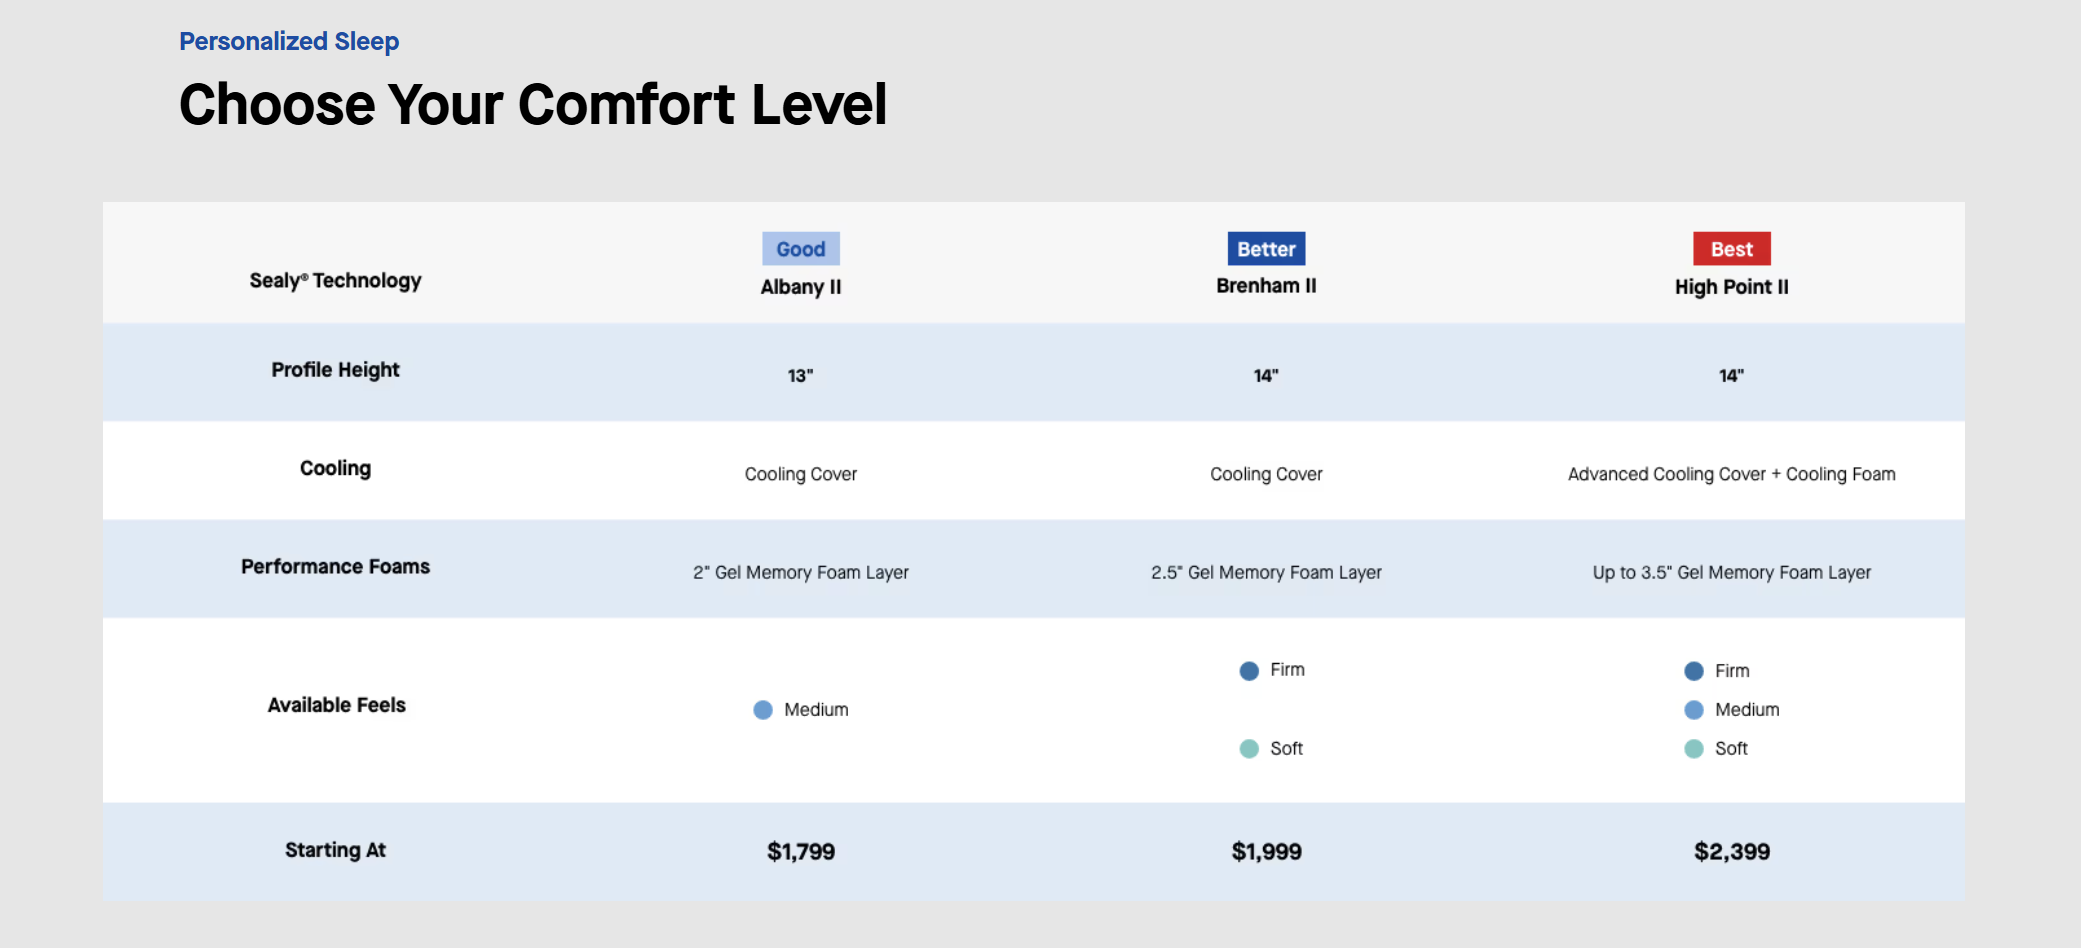Viewport: 2081px width, 948px height.
Task: Open the High Point II model heading
Action: click(x=1731, y=287)
